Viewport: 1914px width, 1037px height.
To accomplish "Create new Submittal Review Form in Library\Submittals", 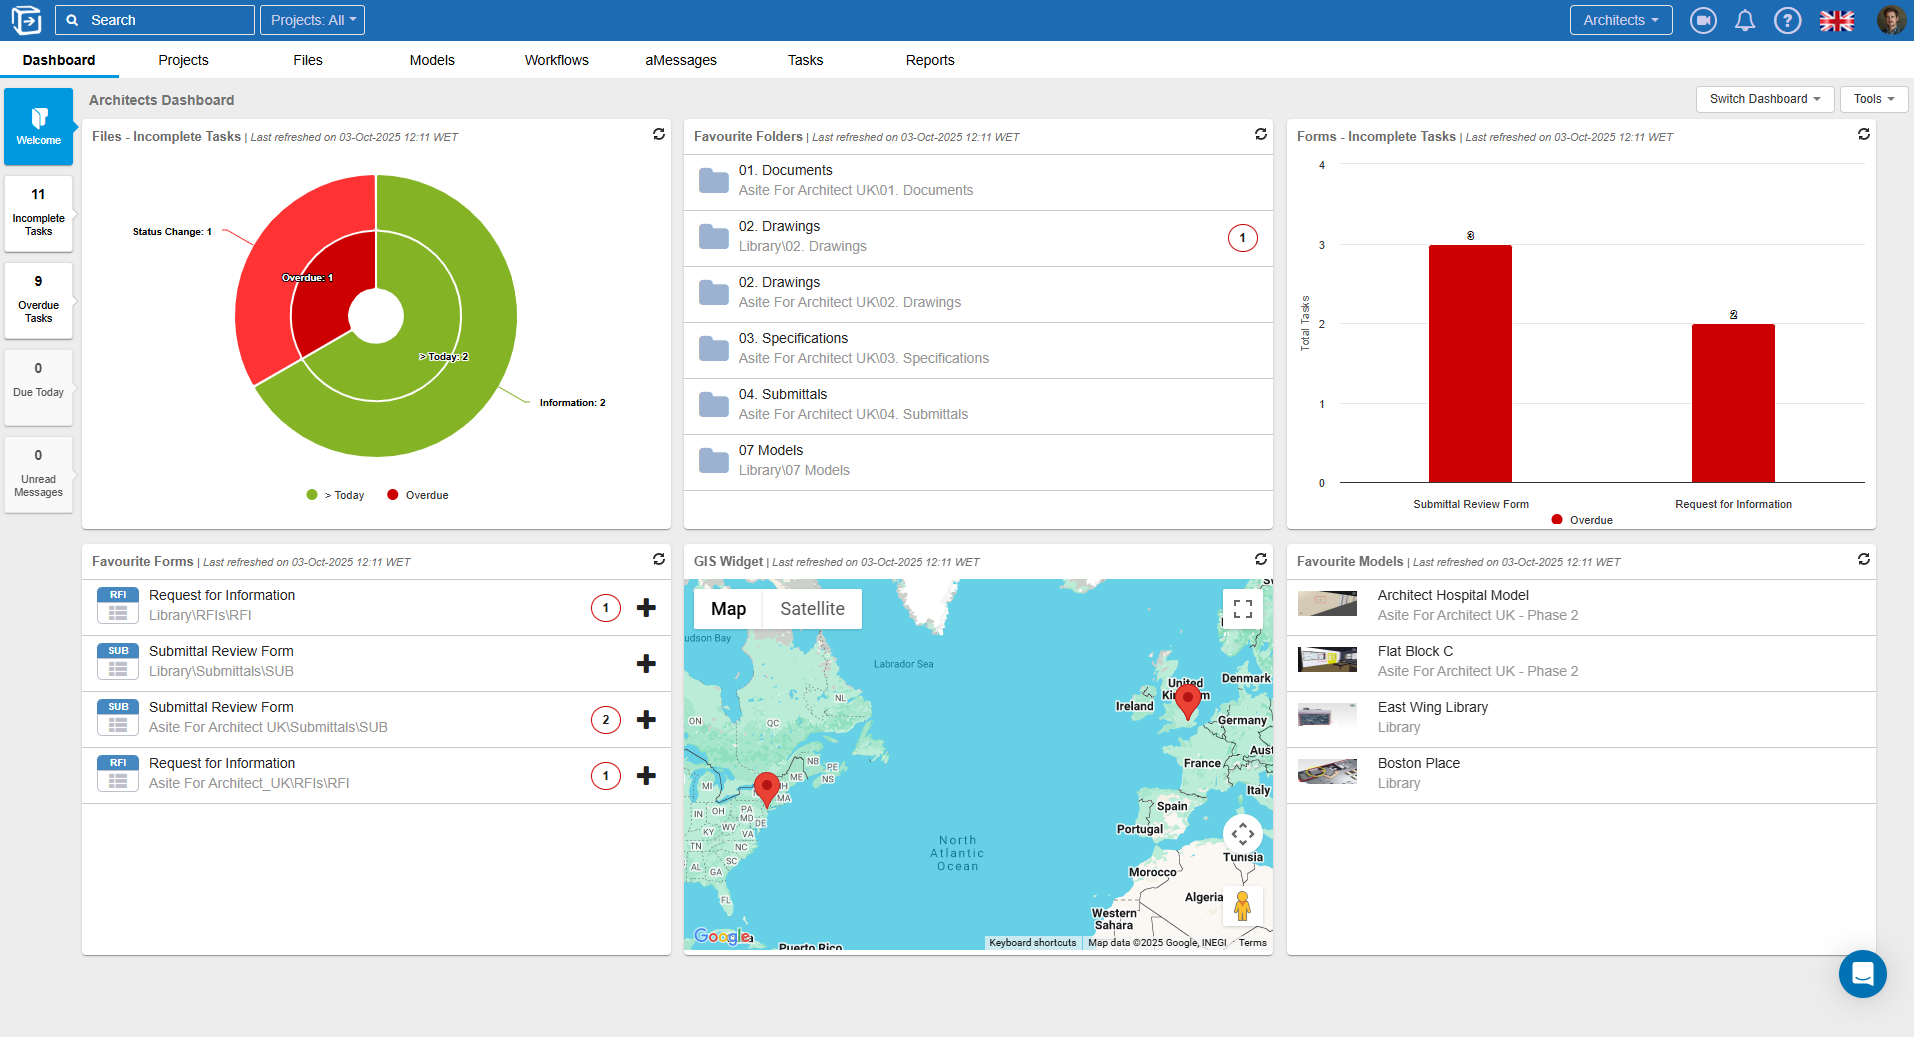I will point(646,664).
